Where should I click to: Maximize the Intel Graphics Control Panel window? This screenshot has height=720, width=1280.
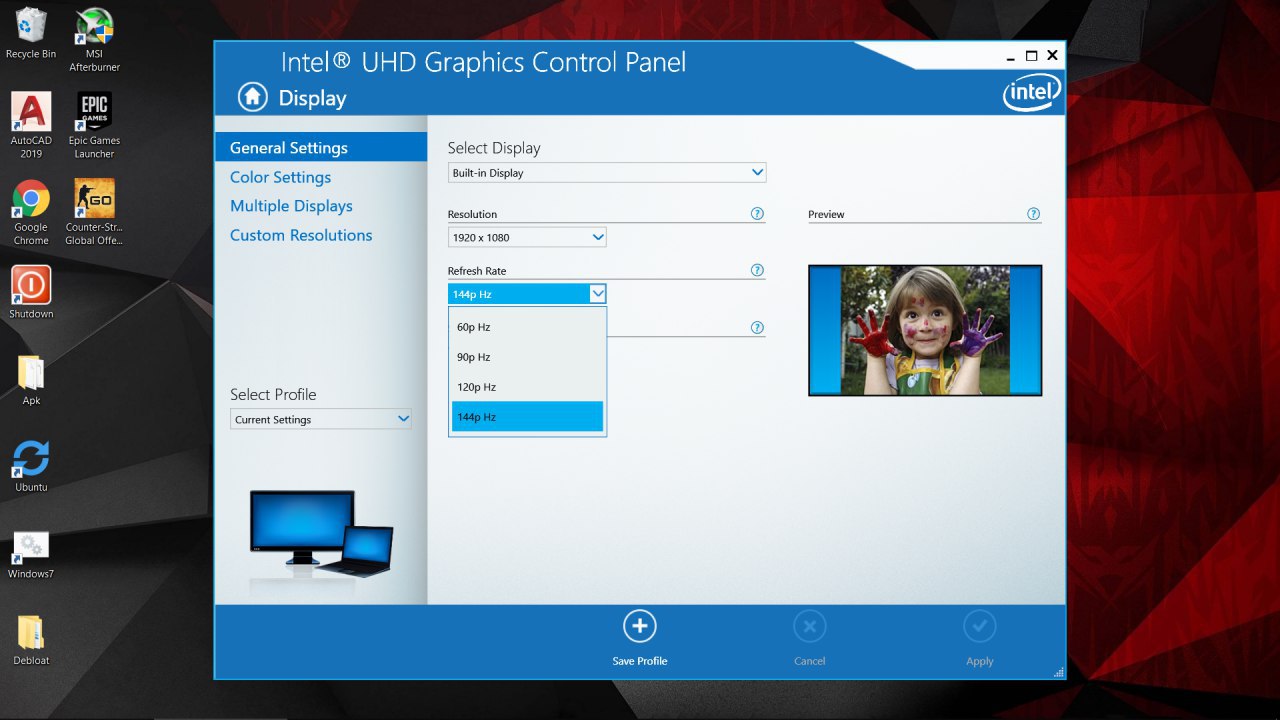[1032, 56]
